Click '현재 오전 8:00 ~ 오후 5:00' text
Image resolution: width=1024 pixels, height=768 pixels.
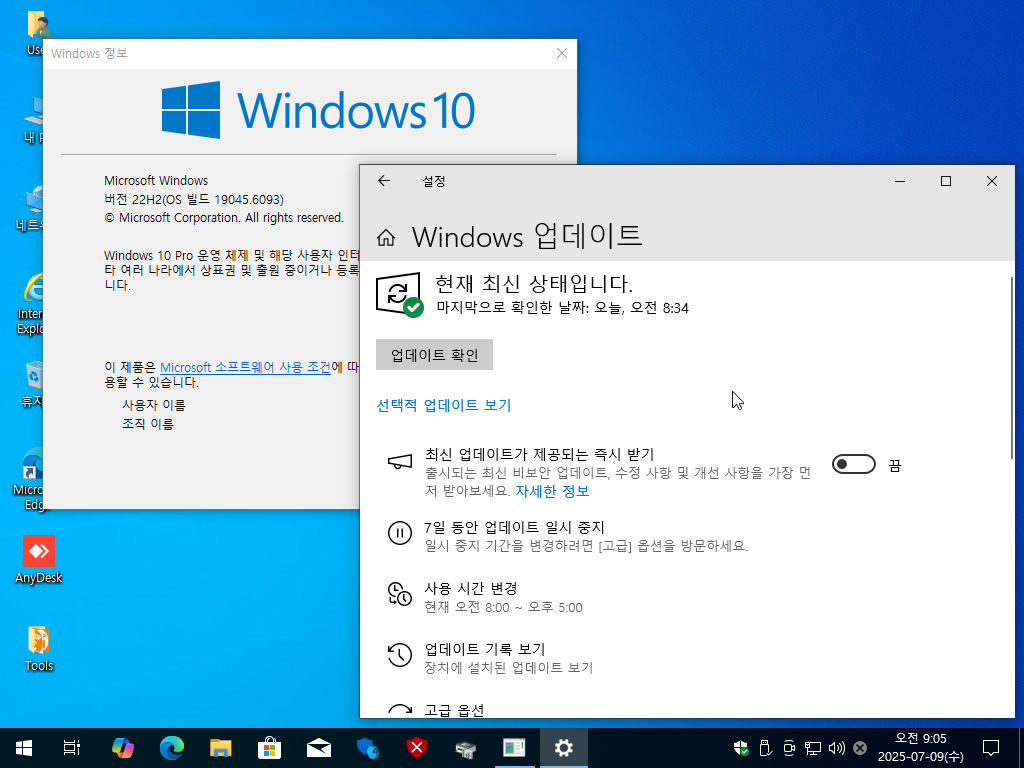pyautogui.click(x=504, y=607)
